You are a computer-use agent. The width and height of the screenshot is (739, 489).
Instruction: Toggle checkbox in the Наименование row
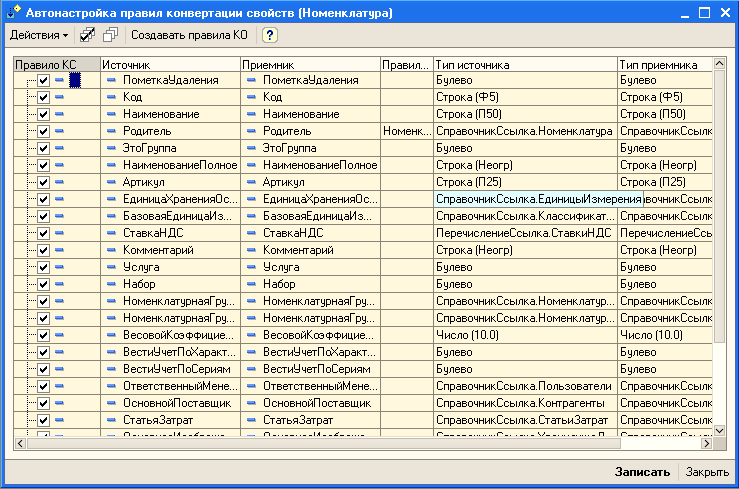tap(43, 114)
